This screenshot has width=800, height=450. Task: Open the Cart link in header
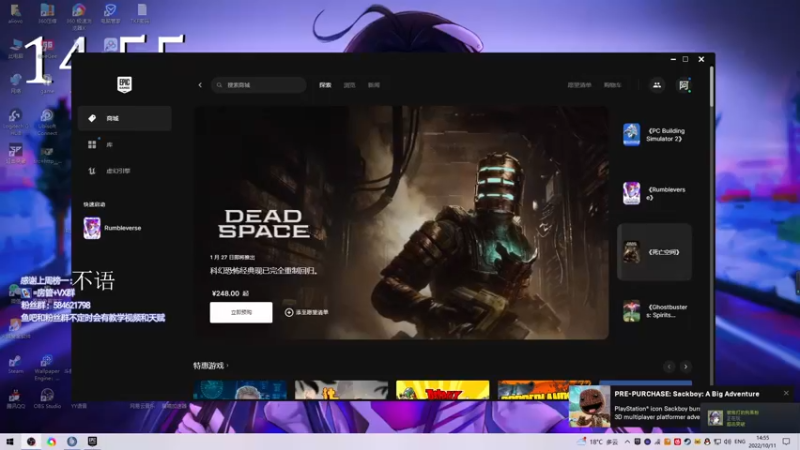tap(612, 85)
